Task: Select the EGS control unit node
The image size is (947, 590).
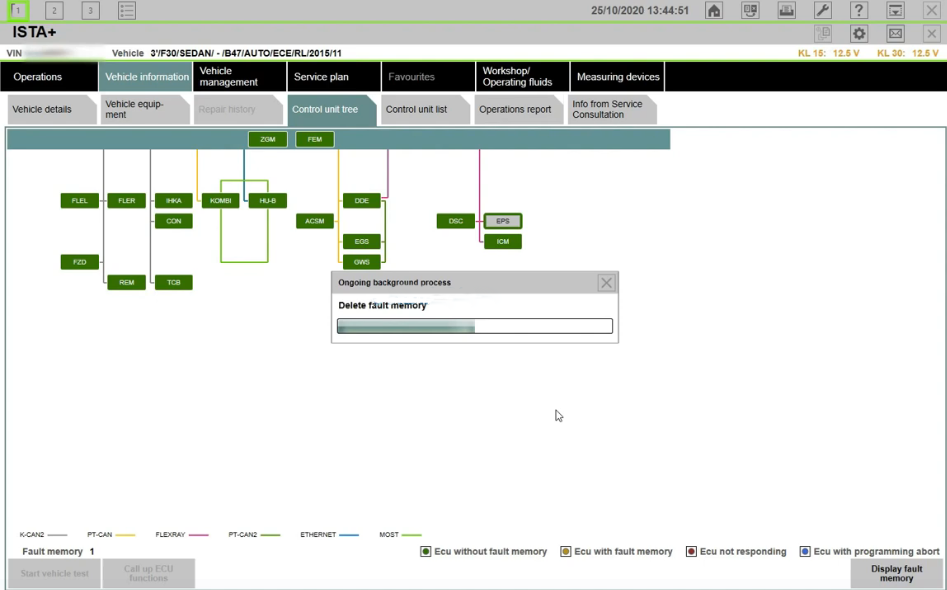Action: [x=362, y=242]
